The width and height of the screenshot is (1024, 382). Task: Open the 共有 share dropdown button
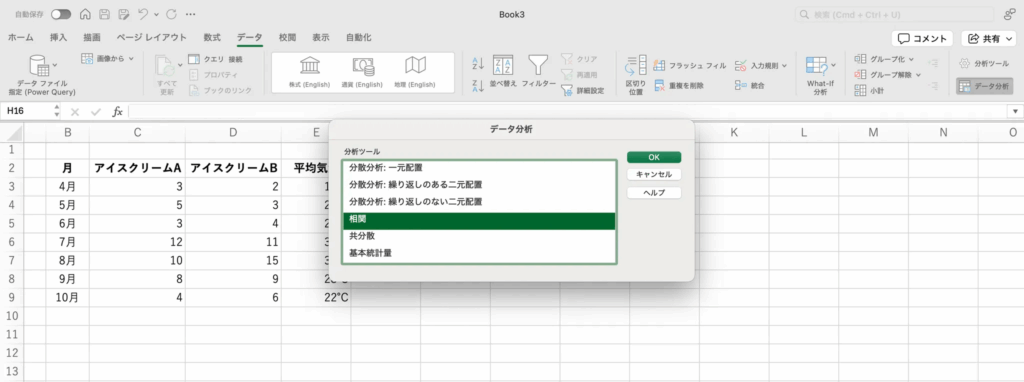click(989, 39)
